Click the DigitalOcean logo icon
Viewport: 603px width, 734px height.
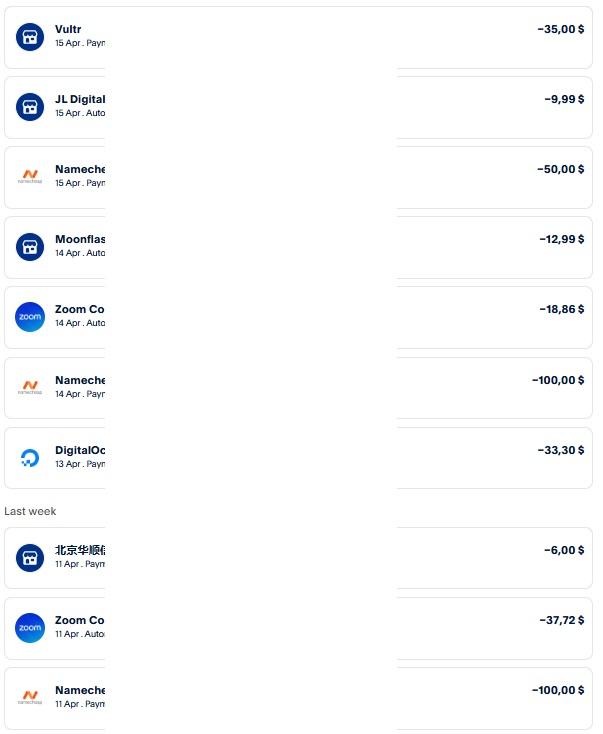point(30,458)
